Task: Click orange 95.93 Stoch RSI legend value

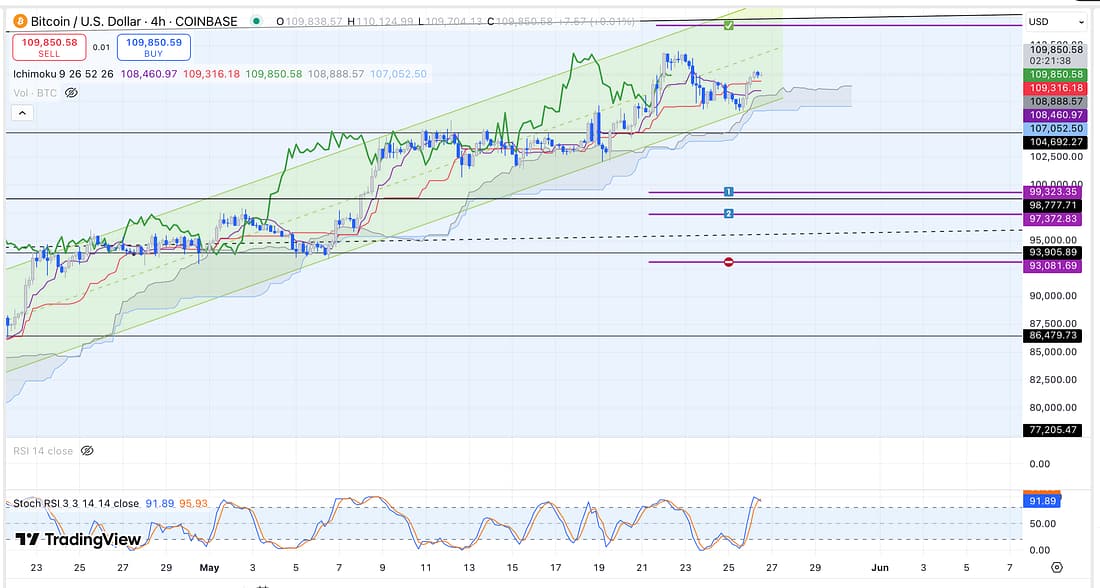Action: 194,503
